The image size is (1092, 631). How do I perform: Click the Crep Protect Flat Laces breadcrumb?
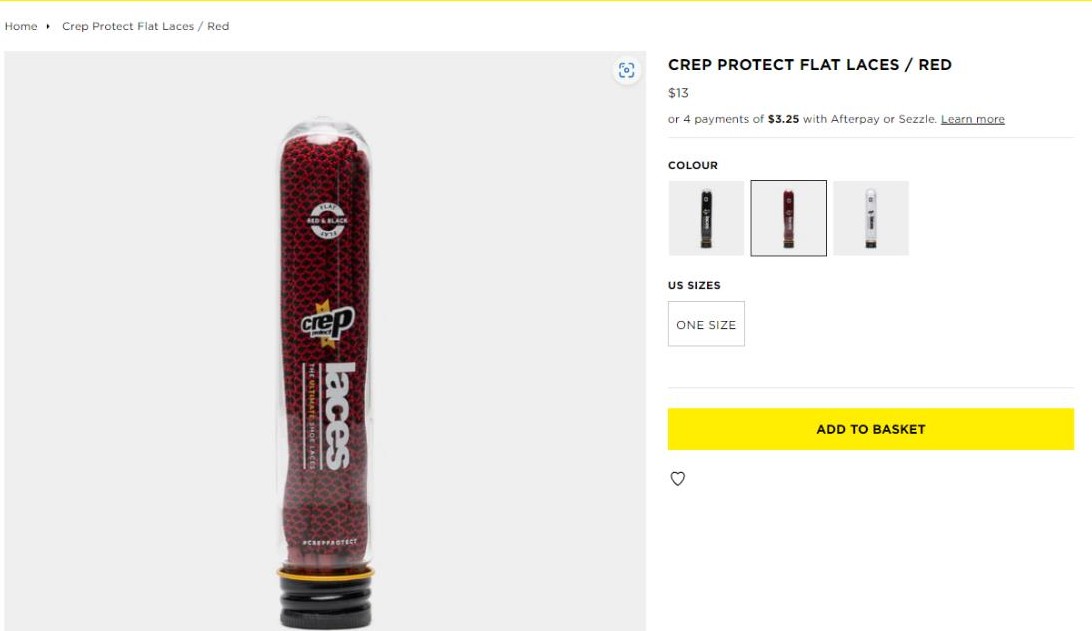pos(146,26)
